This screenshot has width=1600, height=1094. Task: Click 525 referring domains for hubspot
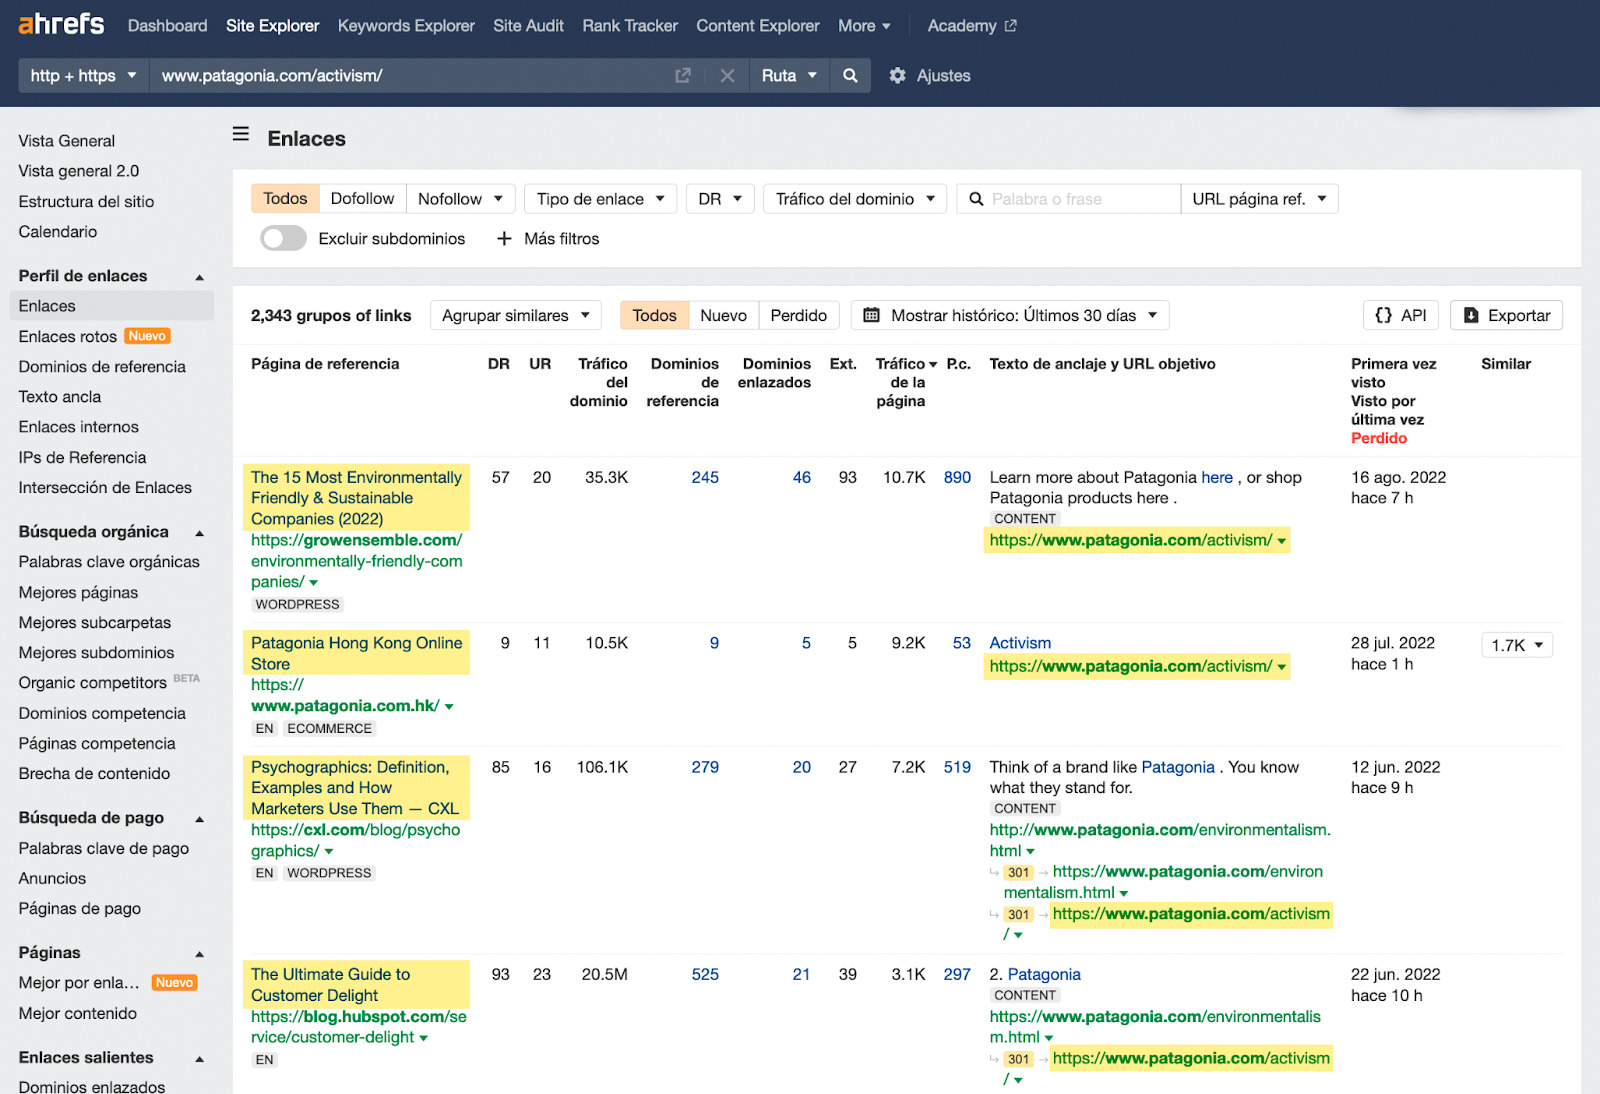point(705,975)
